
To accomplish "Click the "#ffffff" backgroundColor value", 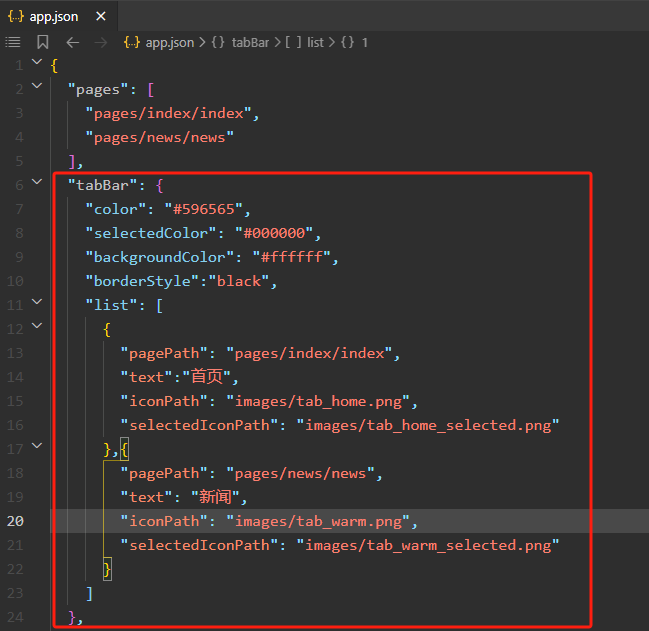I will pyautogui.click(x=292, y=257).
